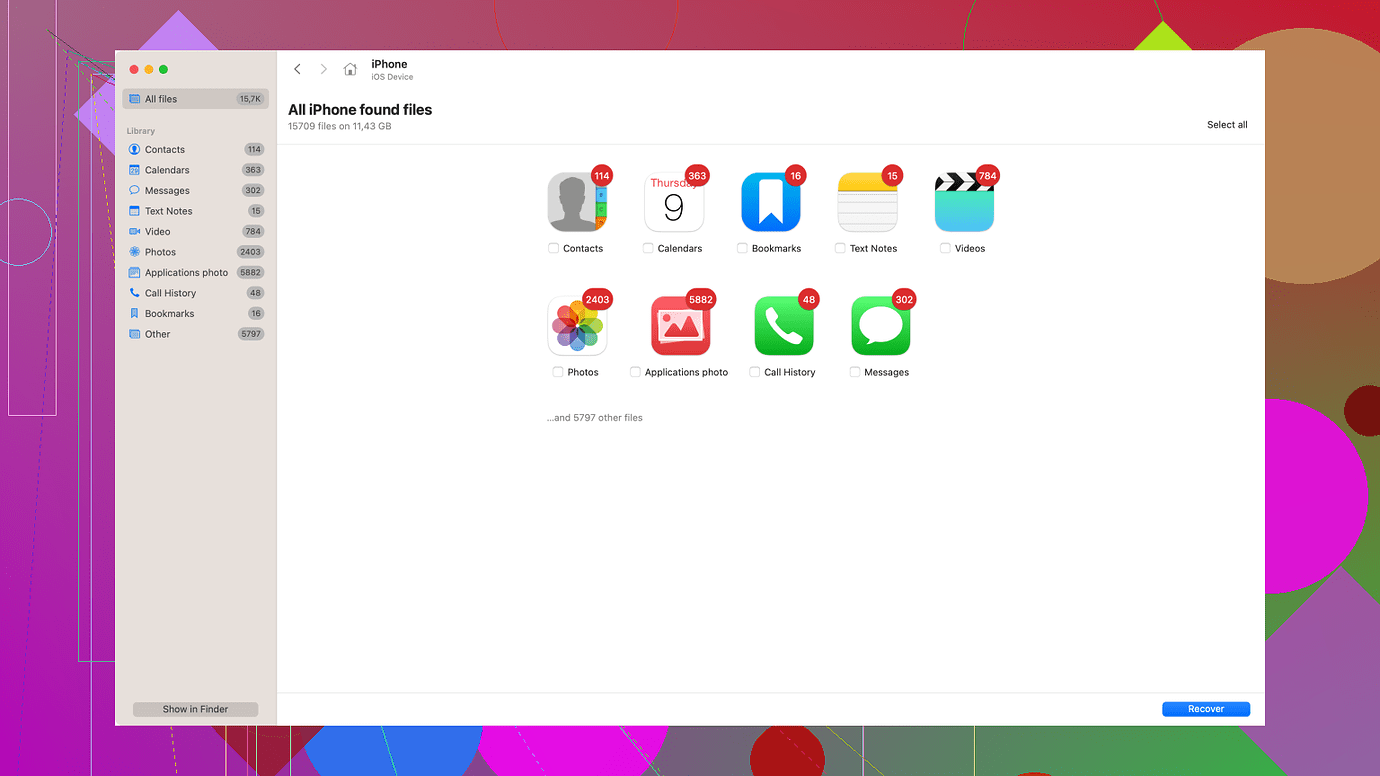Enable the Applications photo checkbox

634,371
